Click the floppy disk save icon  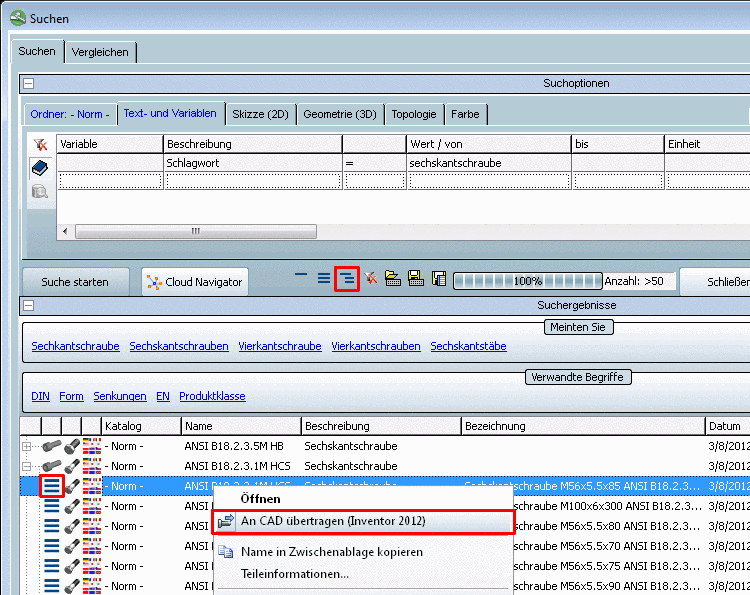416,279
